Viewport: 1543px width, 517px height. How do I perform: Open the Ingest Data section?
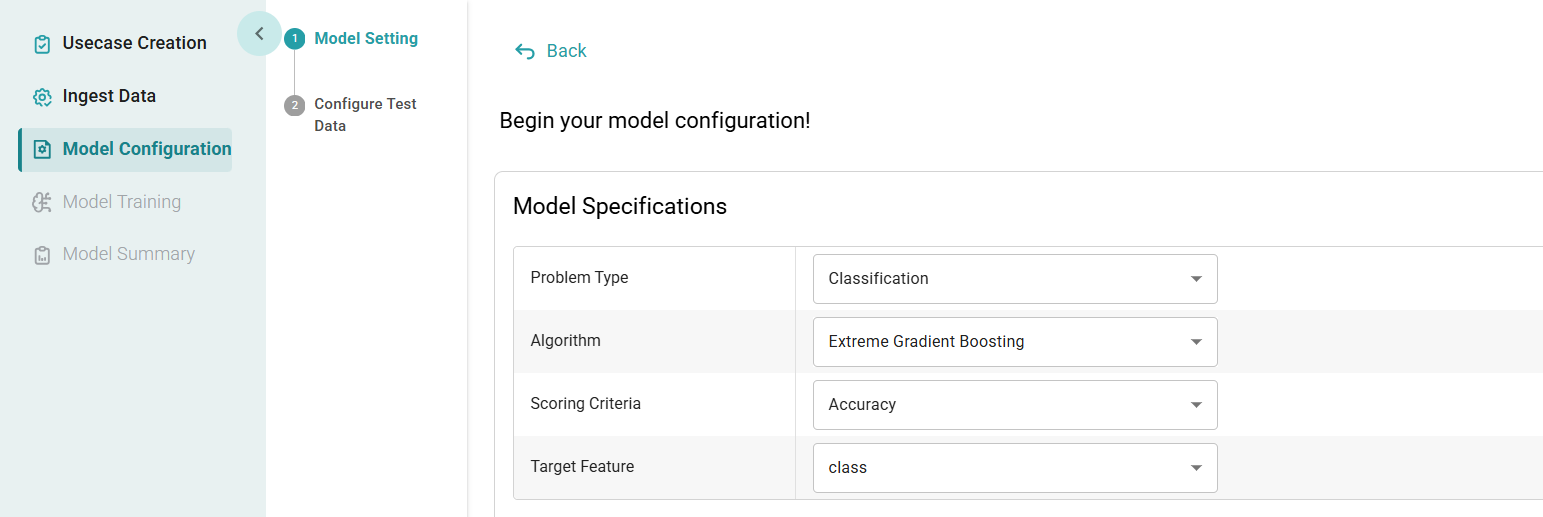pos(109,96)
